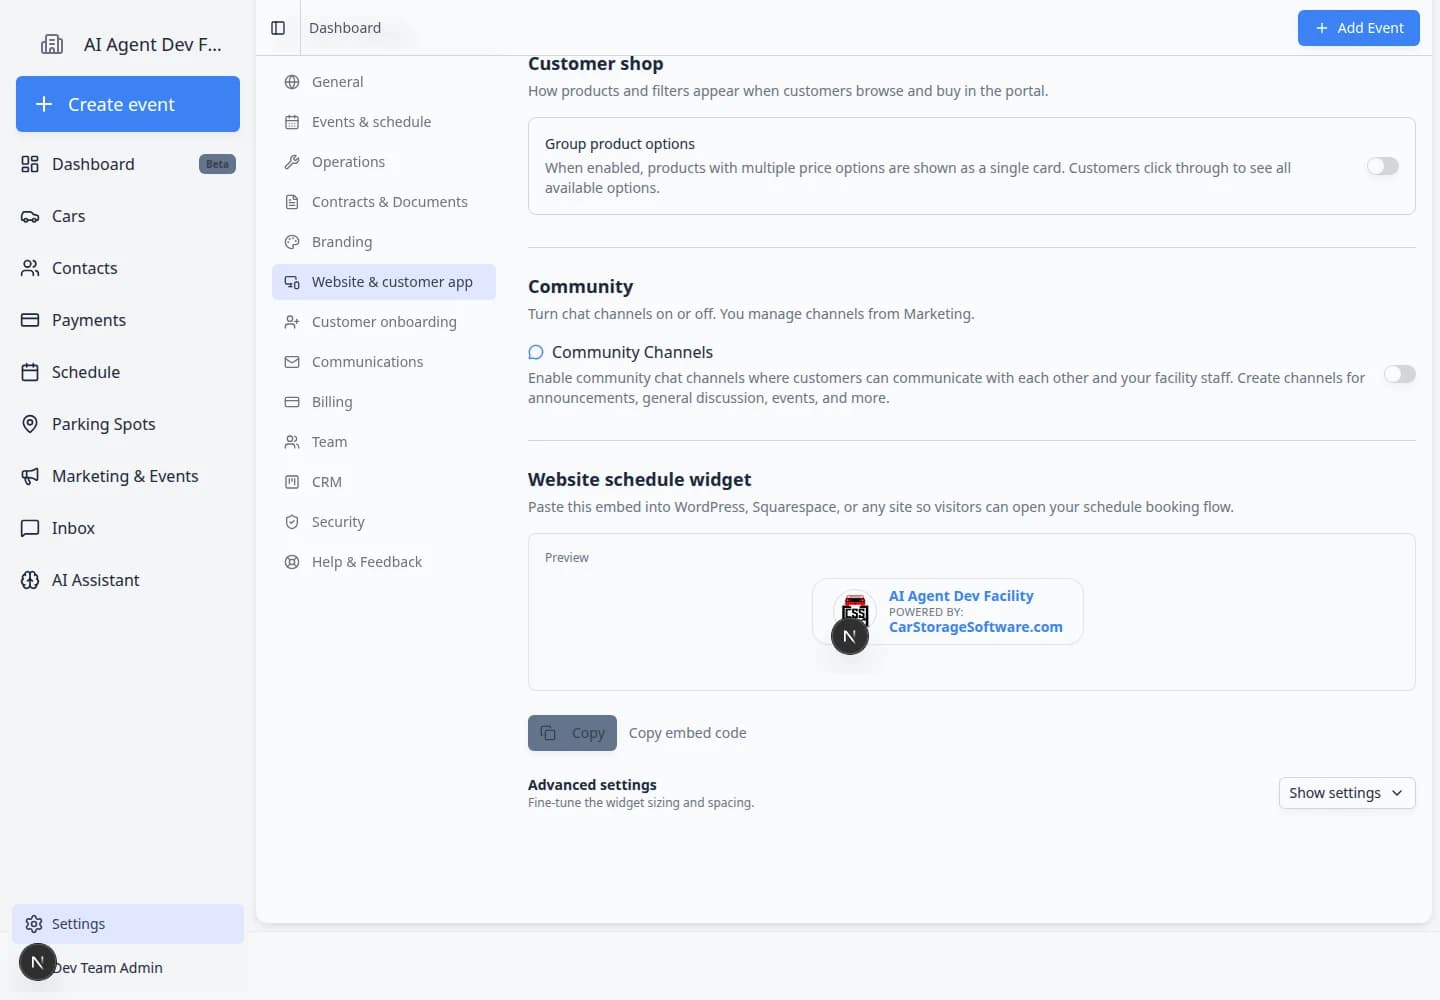Click the 'Advanced settings' heading

click(592, 785)
